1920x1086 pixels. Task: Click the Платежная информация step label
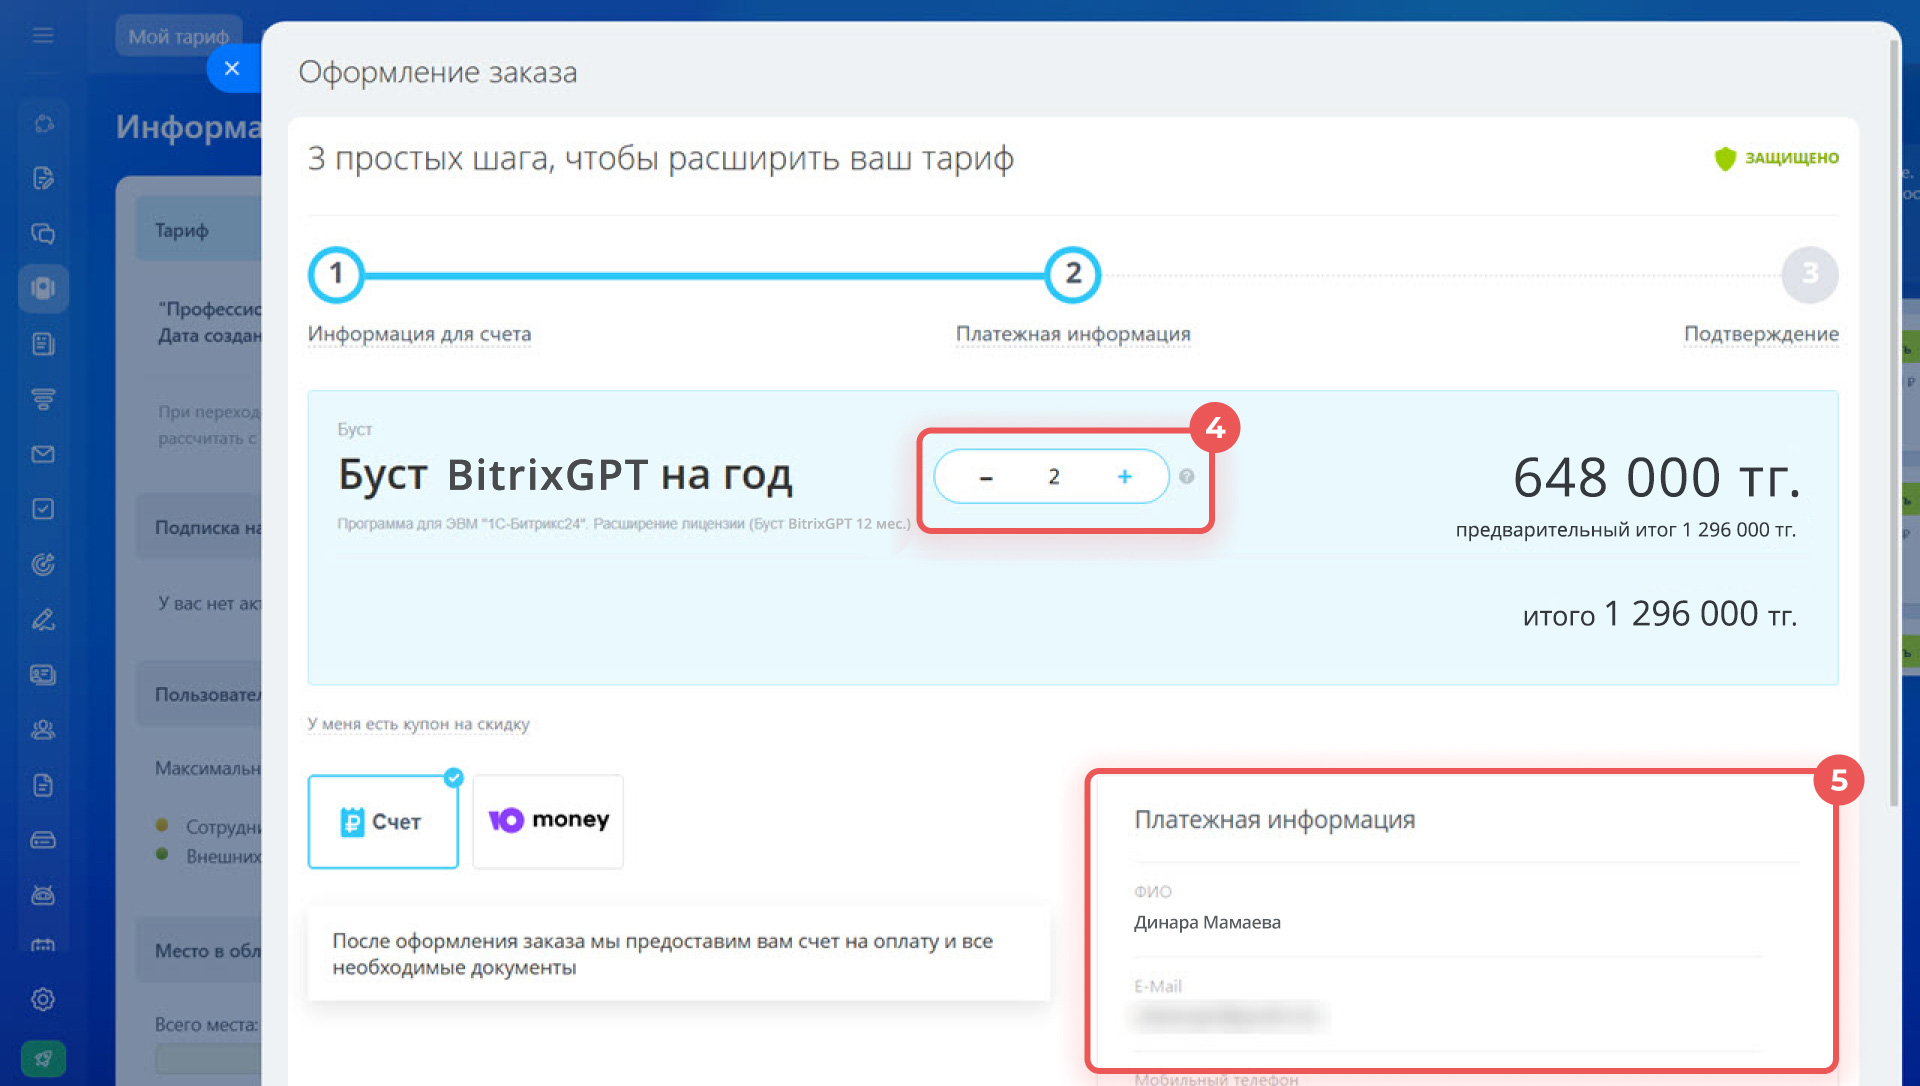coord(1073,334)
